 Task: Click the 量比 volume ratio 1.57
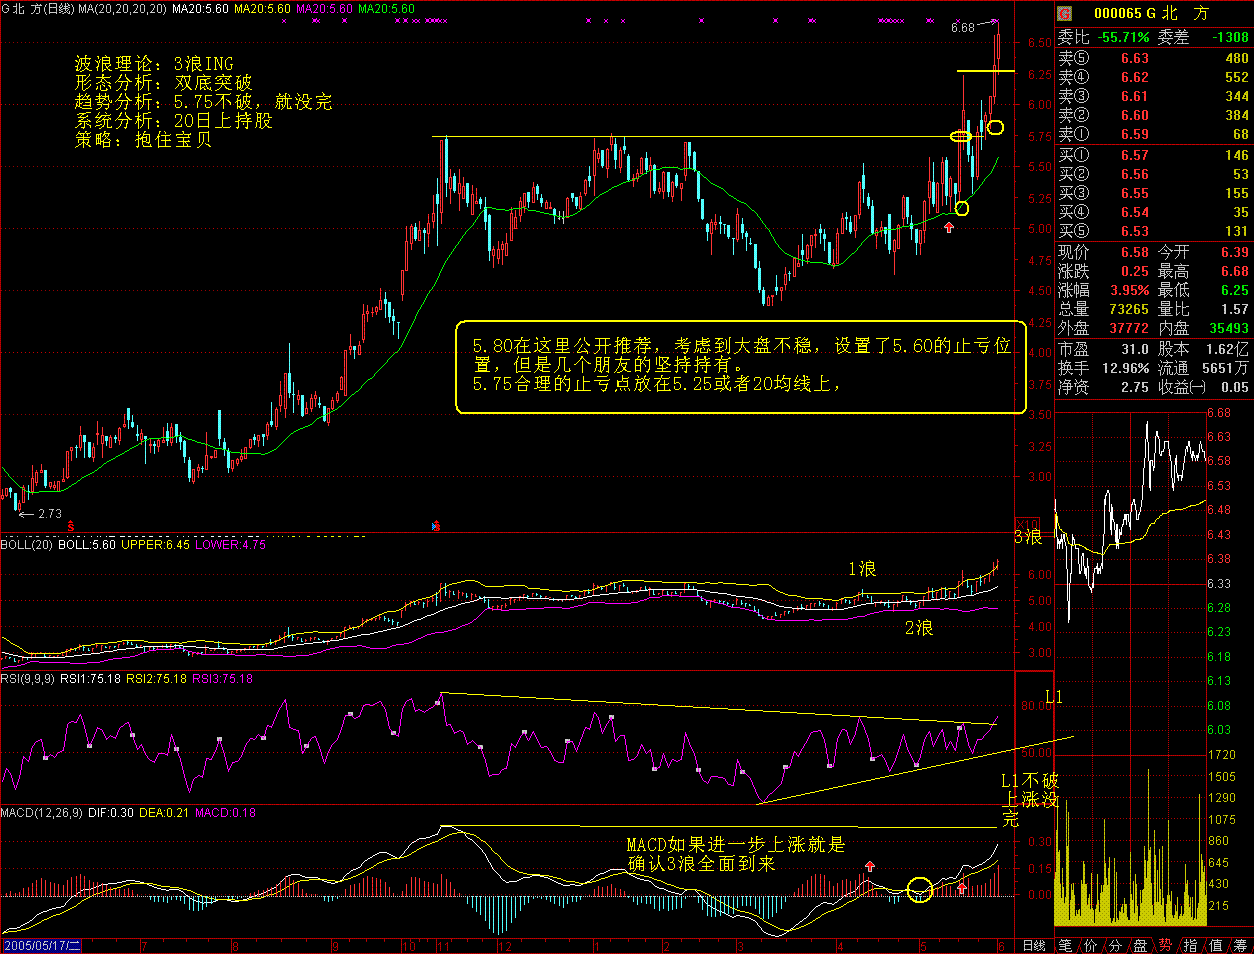[1235, 309]
